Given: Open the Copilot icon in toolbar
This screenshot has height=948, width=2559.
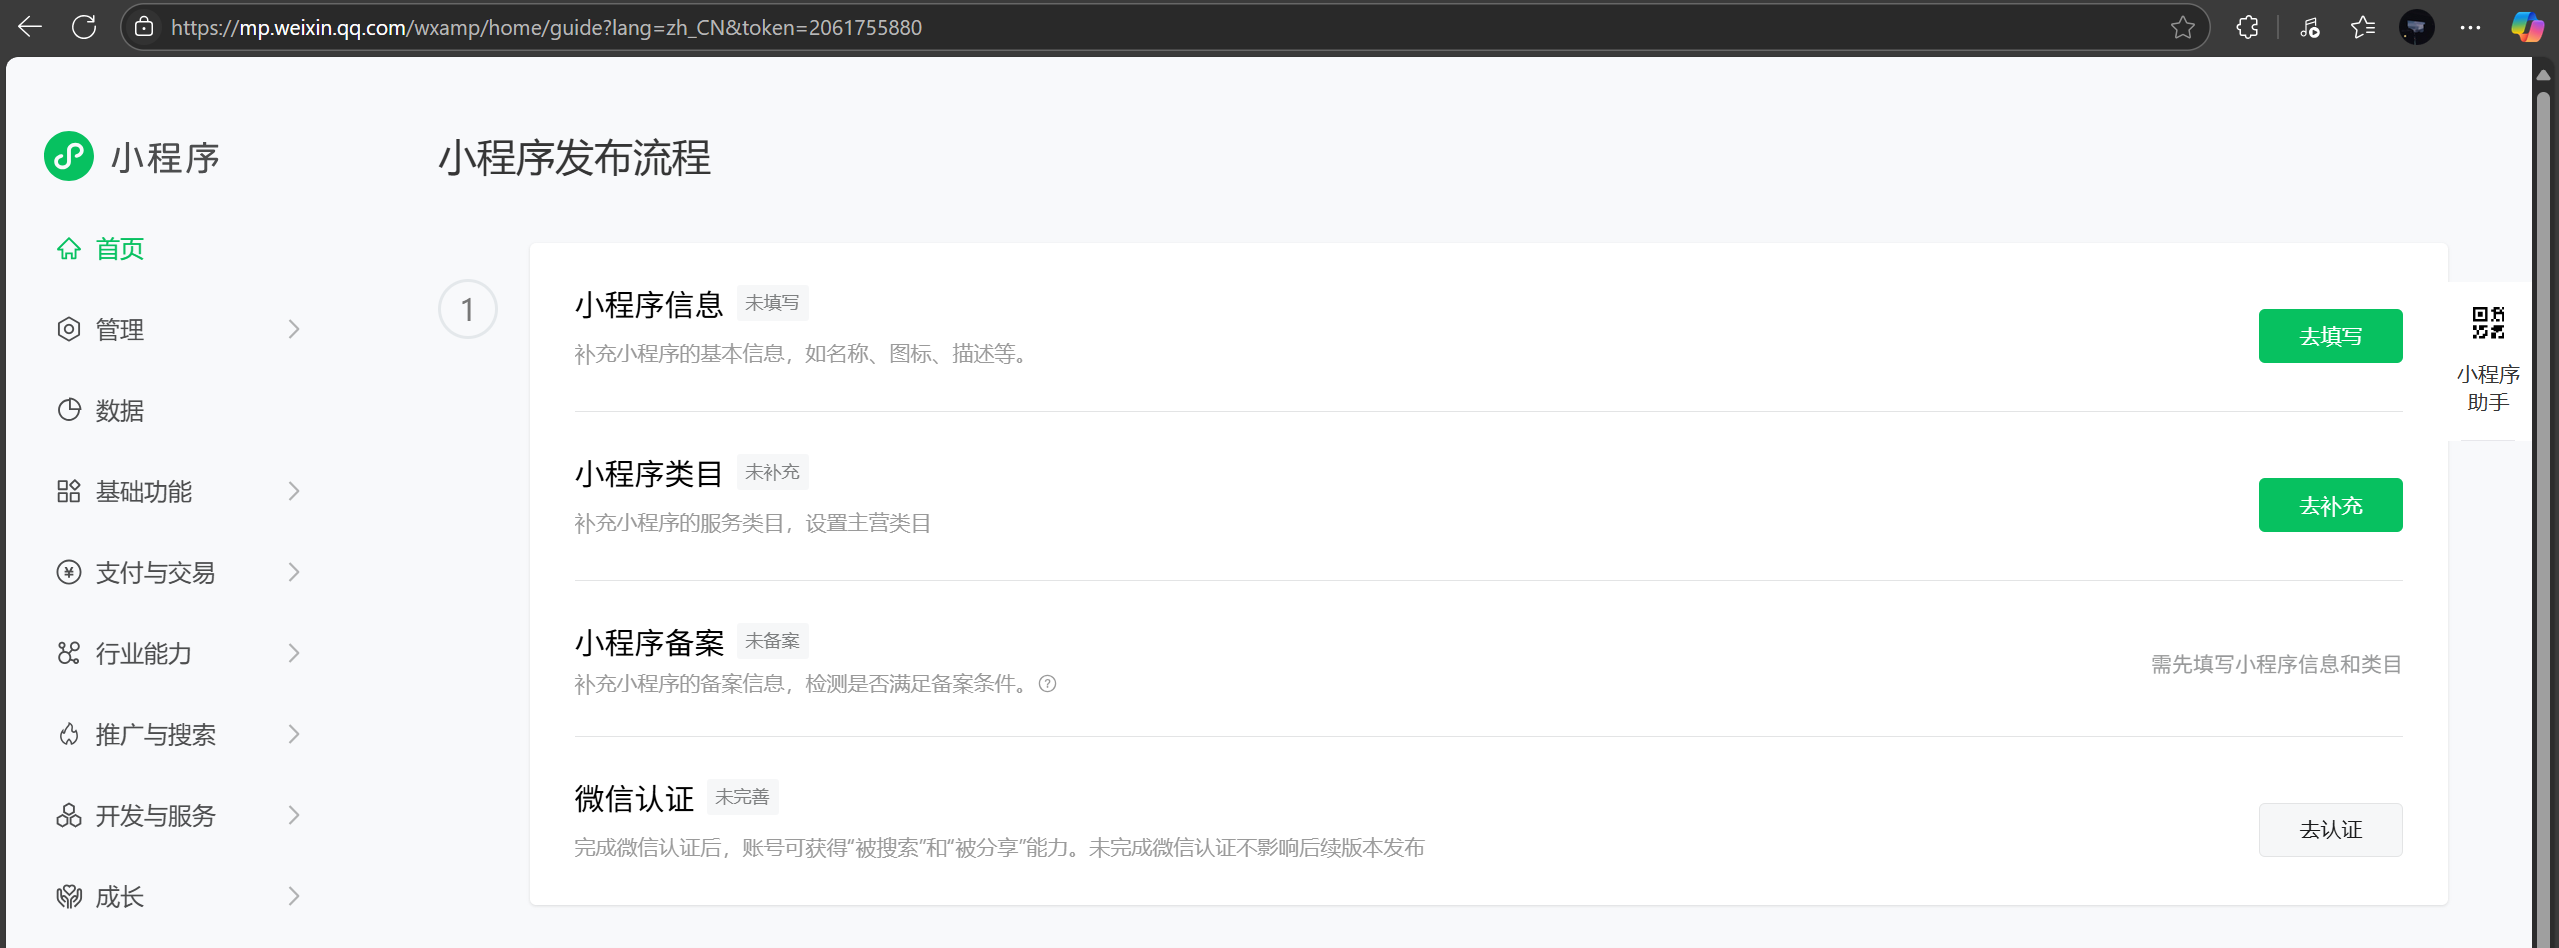Looking at the screenshot, I should click(x=2527, y=27).
